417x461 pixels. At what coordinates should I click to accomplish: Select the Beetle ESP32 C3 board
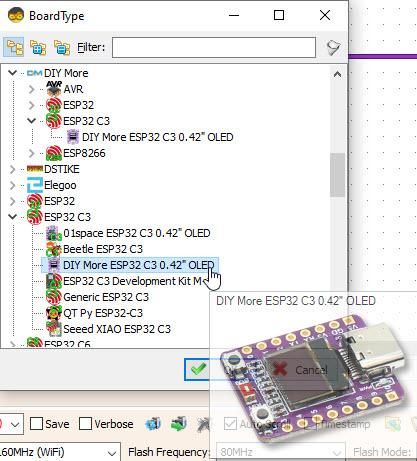(103, 249)
